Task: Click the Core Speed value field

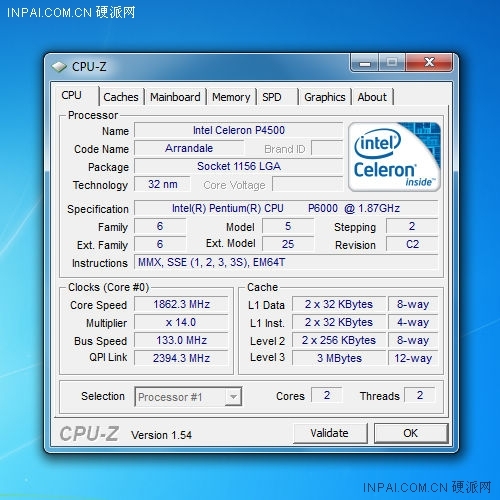Action: (x=181, y=304)
